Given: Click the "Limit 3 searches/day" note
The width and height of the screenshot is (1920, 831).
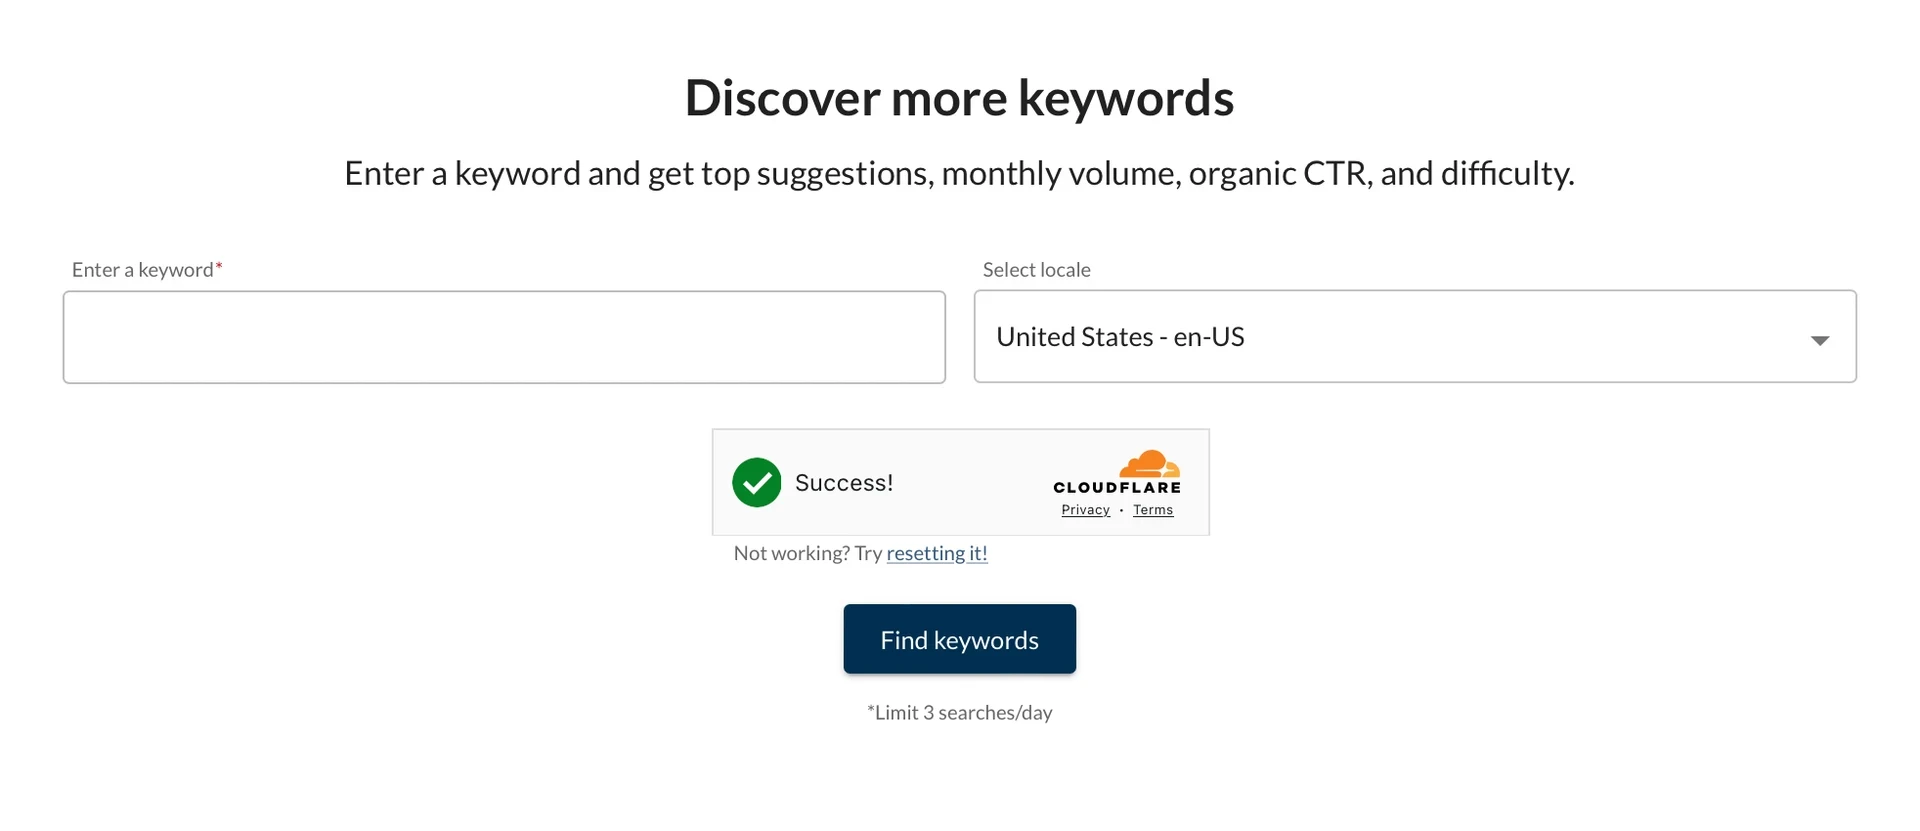Looking at the screenshot, I should tap(960, 713).
